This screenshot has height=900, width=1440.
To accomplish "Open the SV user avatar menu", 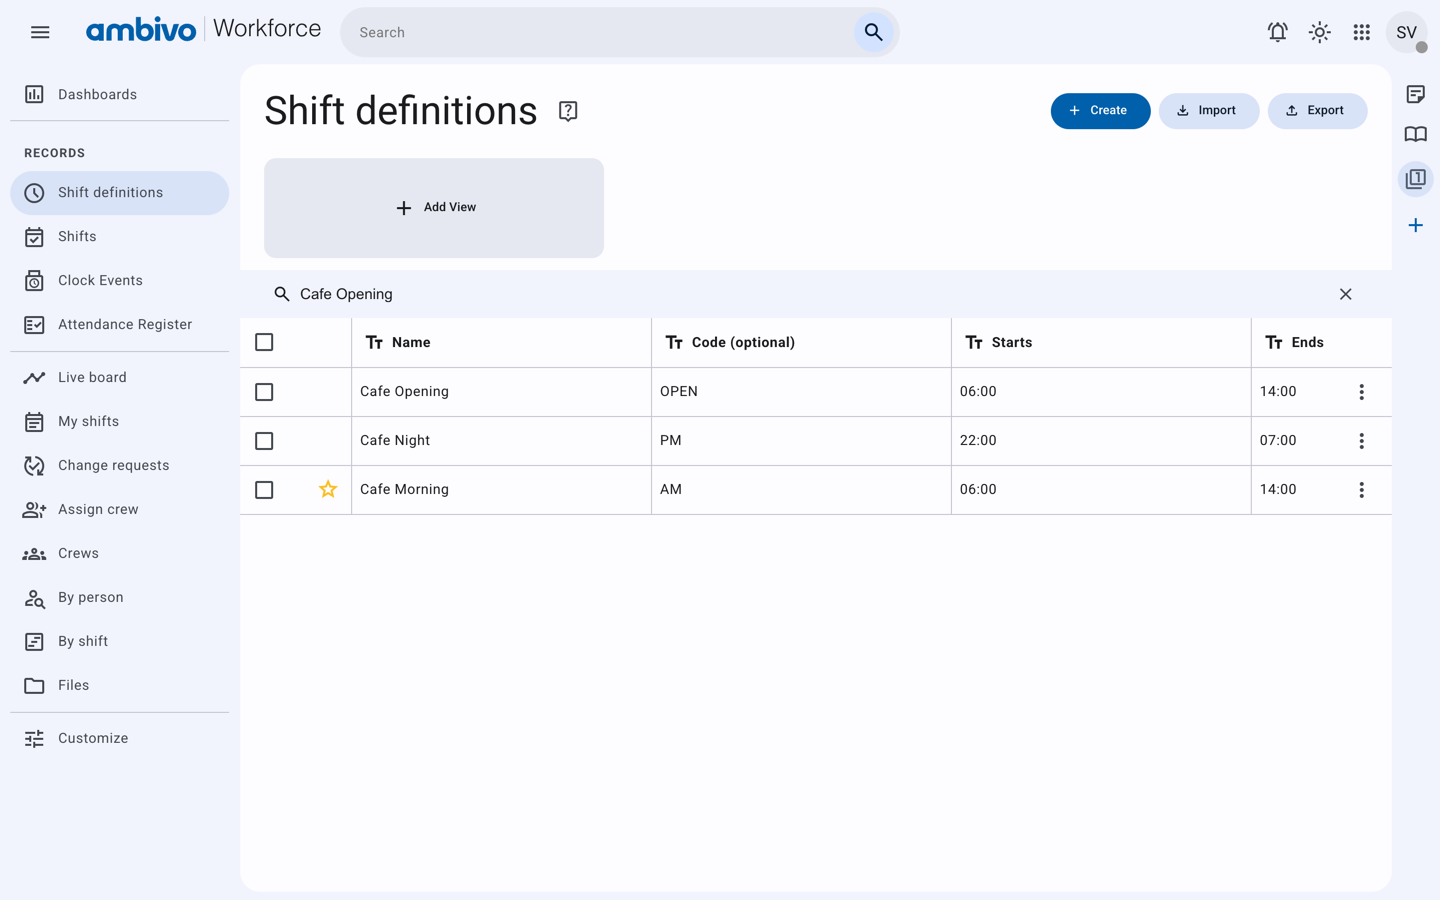I will (1406, 32).
